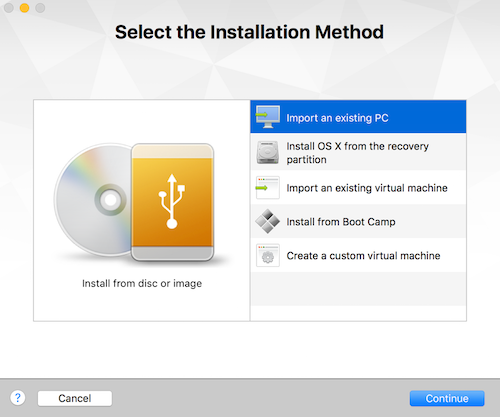Click the custom virtual machine gear icon
The height and width of the screenshot is (417, 500).
268,256
